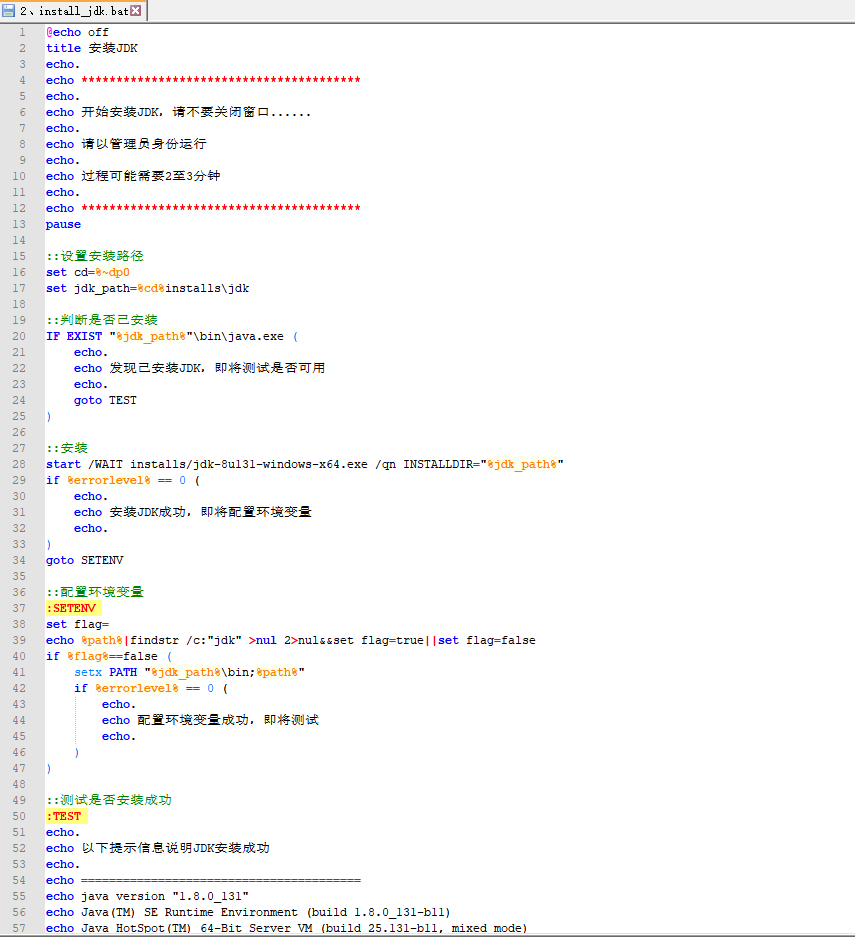Click line number 1 in the margin
Viewport: 855px width, 937px height.
point(22,32)
